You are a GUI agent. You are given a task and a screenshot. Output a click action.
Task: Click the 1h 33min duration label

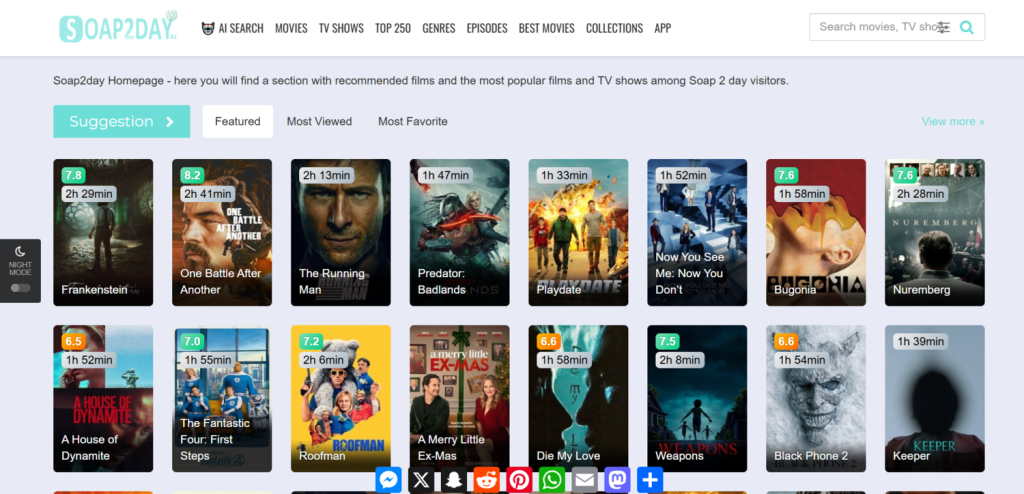[x=564, y=175]
